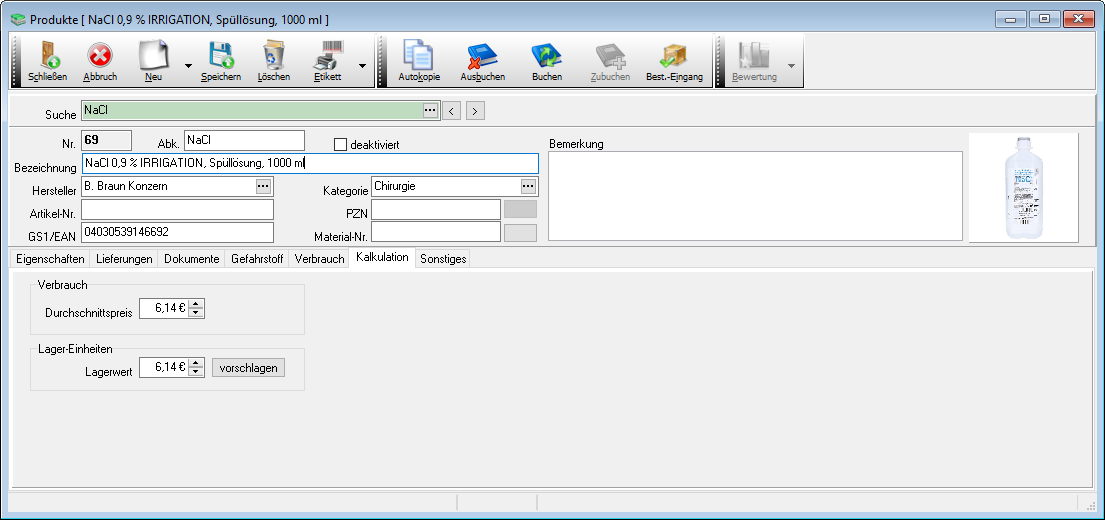Expand the Hersteller selection button

pos(263,186)
